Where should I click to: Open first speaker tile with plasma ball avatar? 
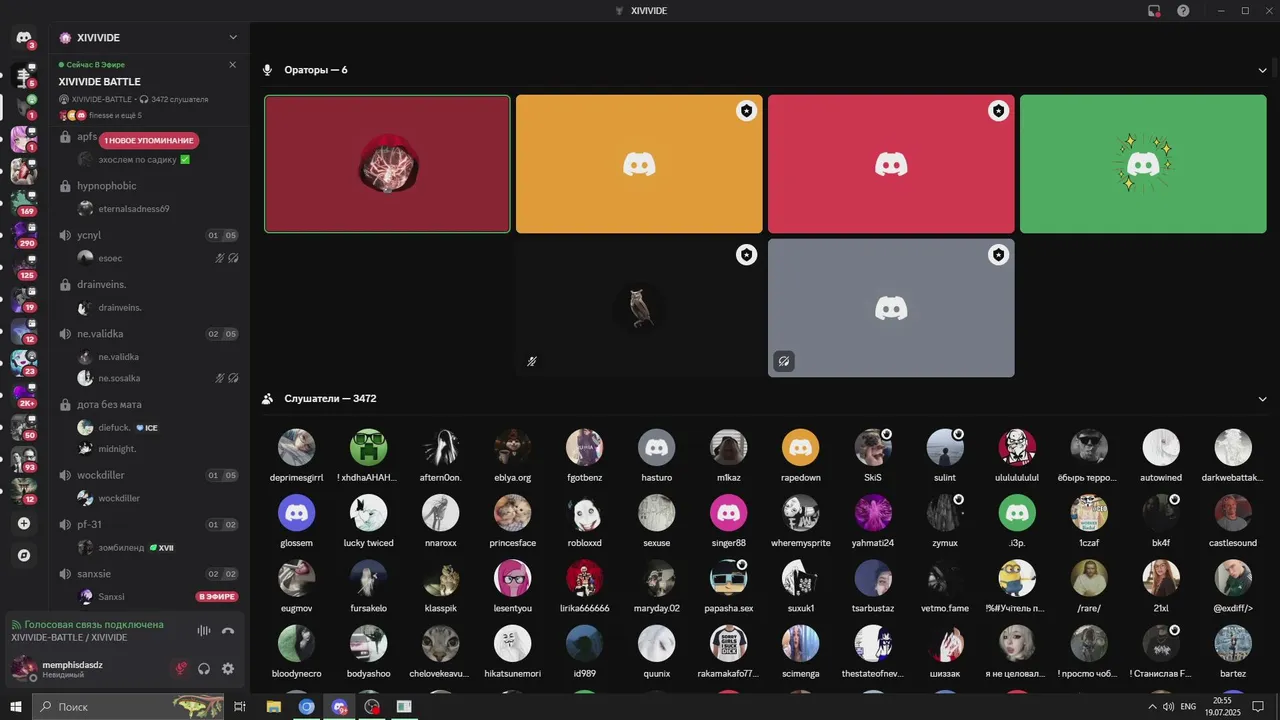(387, 164)
